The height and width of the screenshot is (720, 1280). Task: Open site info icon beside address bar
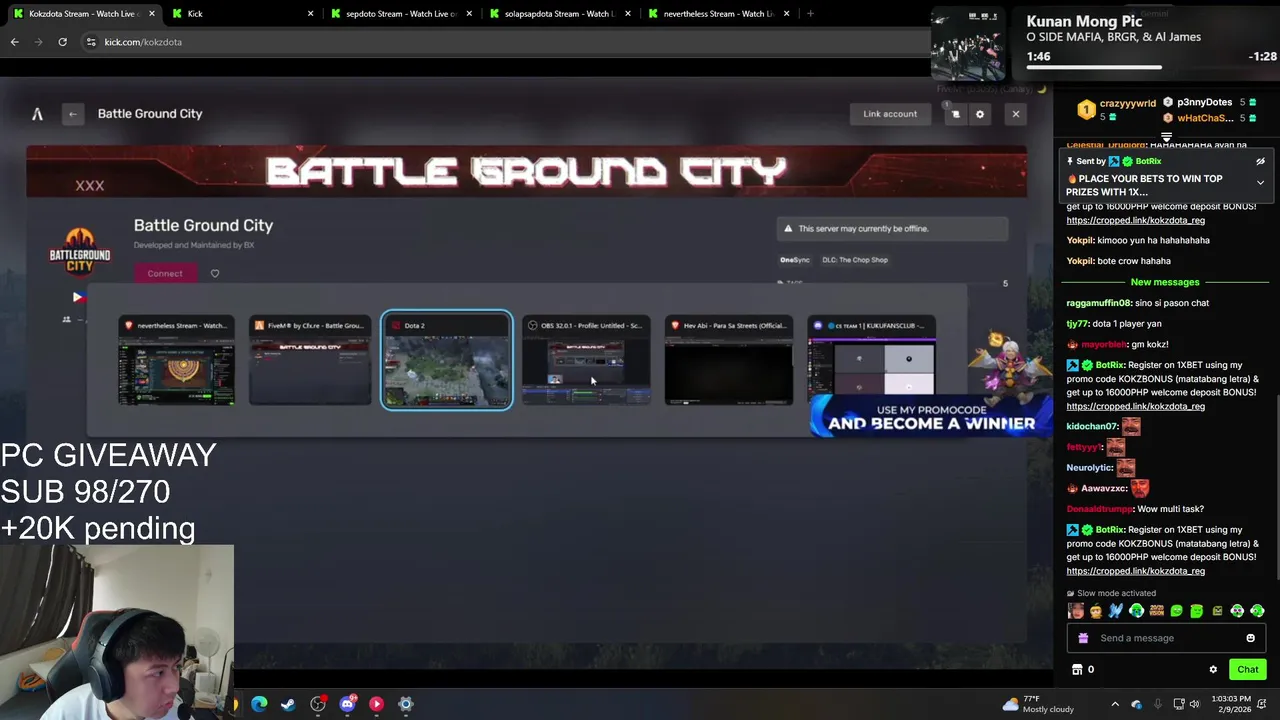[90, 42]
